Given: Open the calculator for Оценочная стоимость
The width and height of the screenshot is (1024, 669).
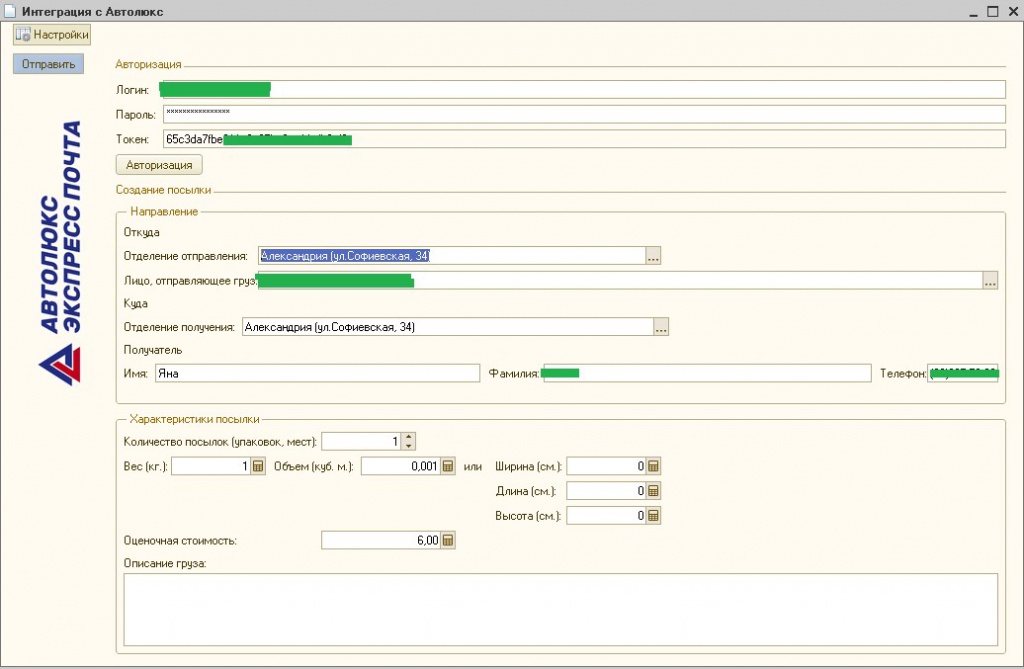Looking at the screenshot, I should pos(448,540).
